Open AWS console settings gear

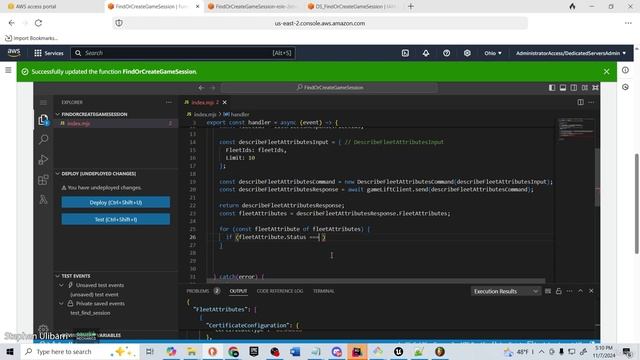click(x=467, y=53)
